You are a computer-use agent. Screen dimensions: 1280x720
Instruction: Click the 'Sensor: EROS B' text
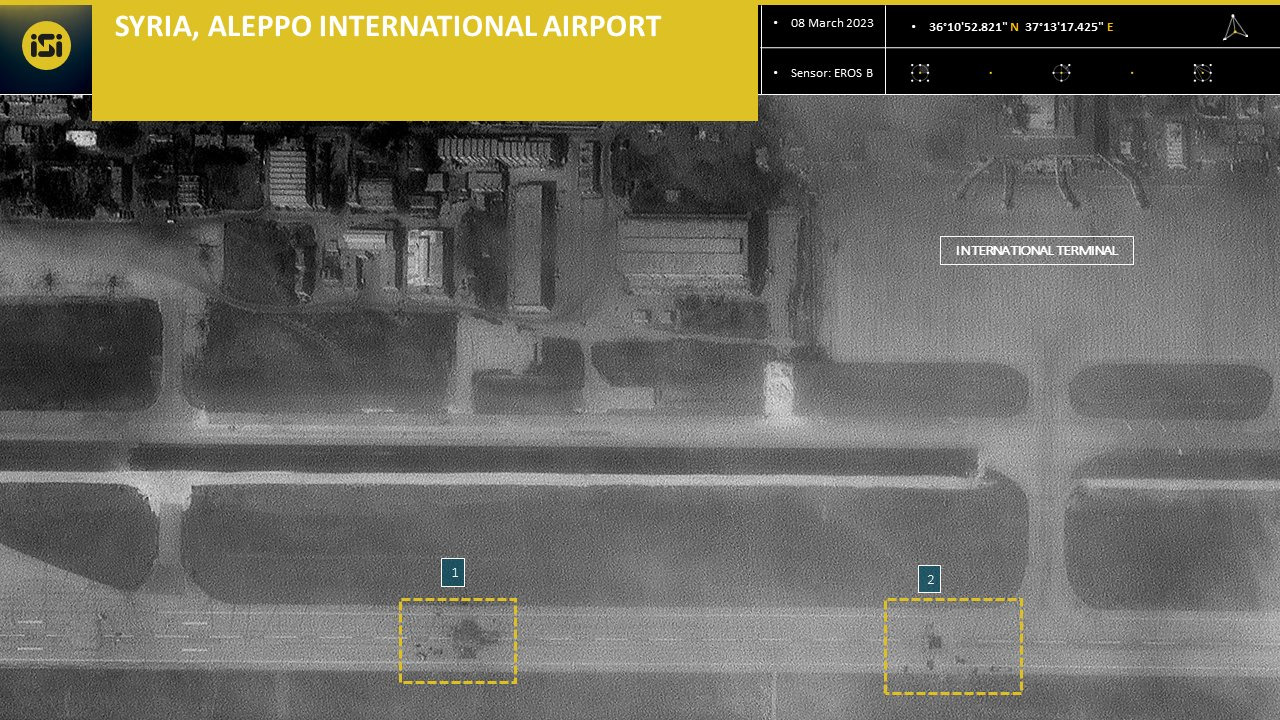coord(832,73)
